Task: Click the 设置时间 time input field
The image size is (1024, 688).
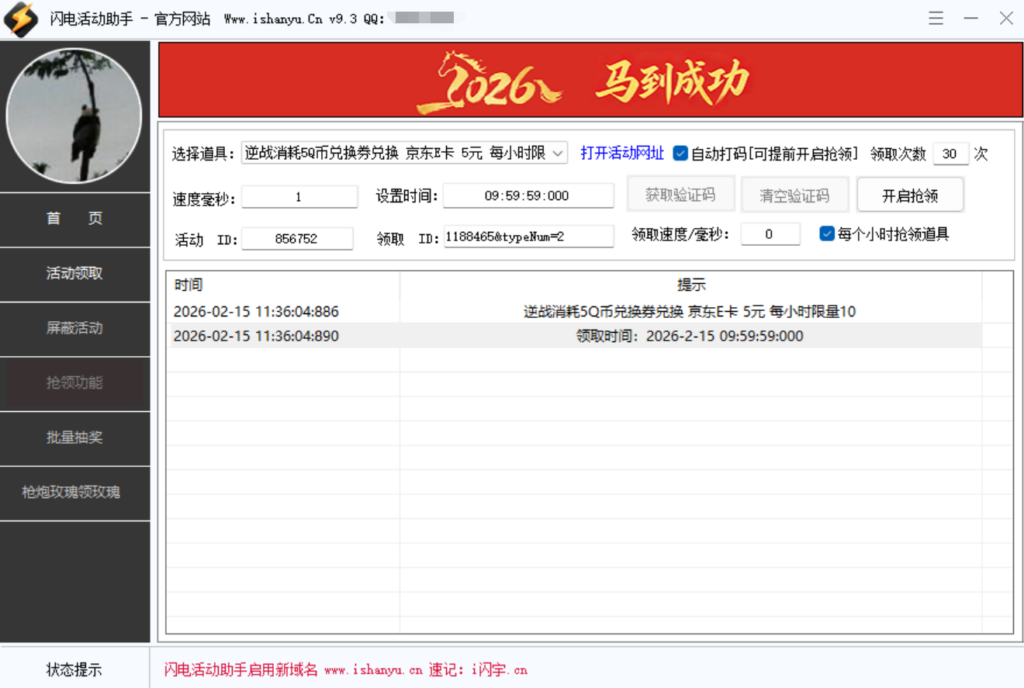Action: click(x=527, y=196)
